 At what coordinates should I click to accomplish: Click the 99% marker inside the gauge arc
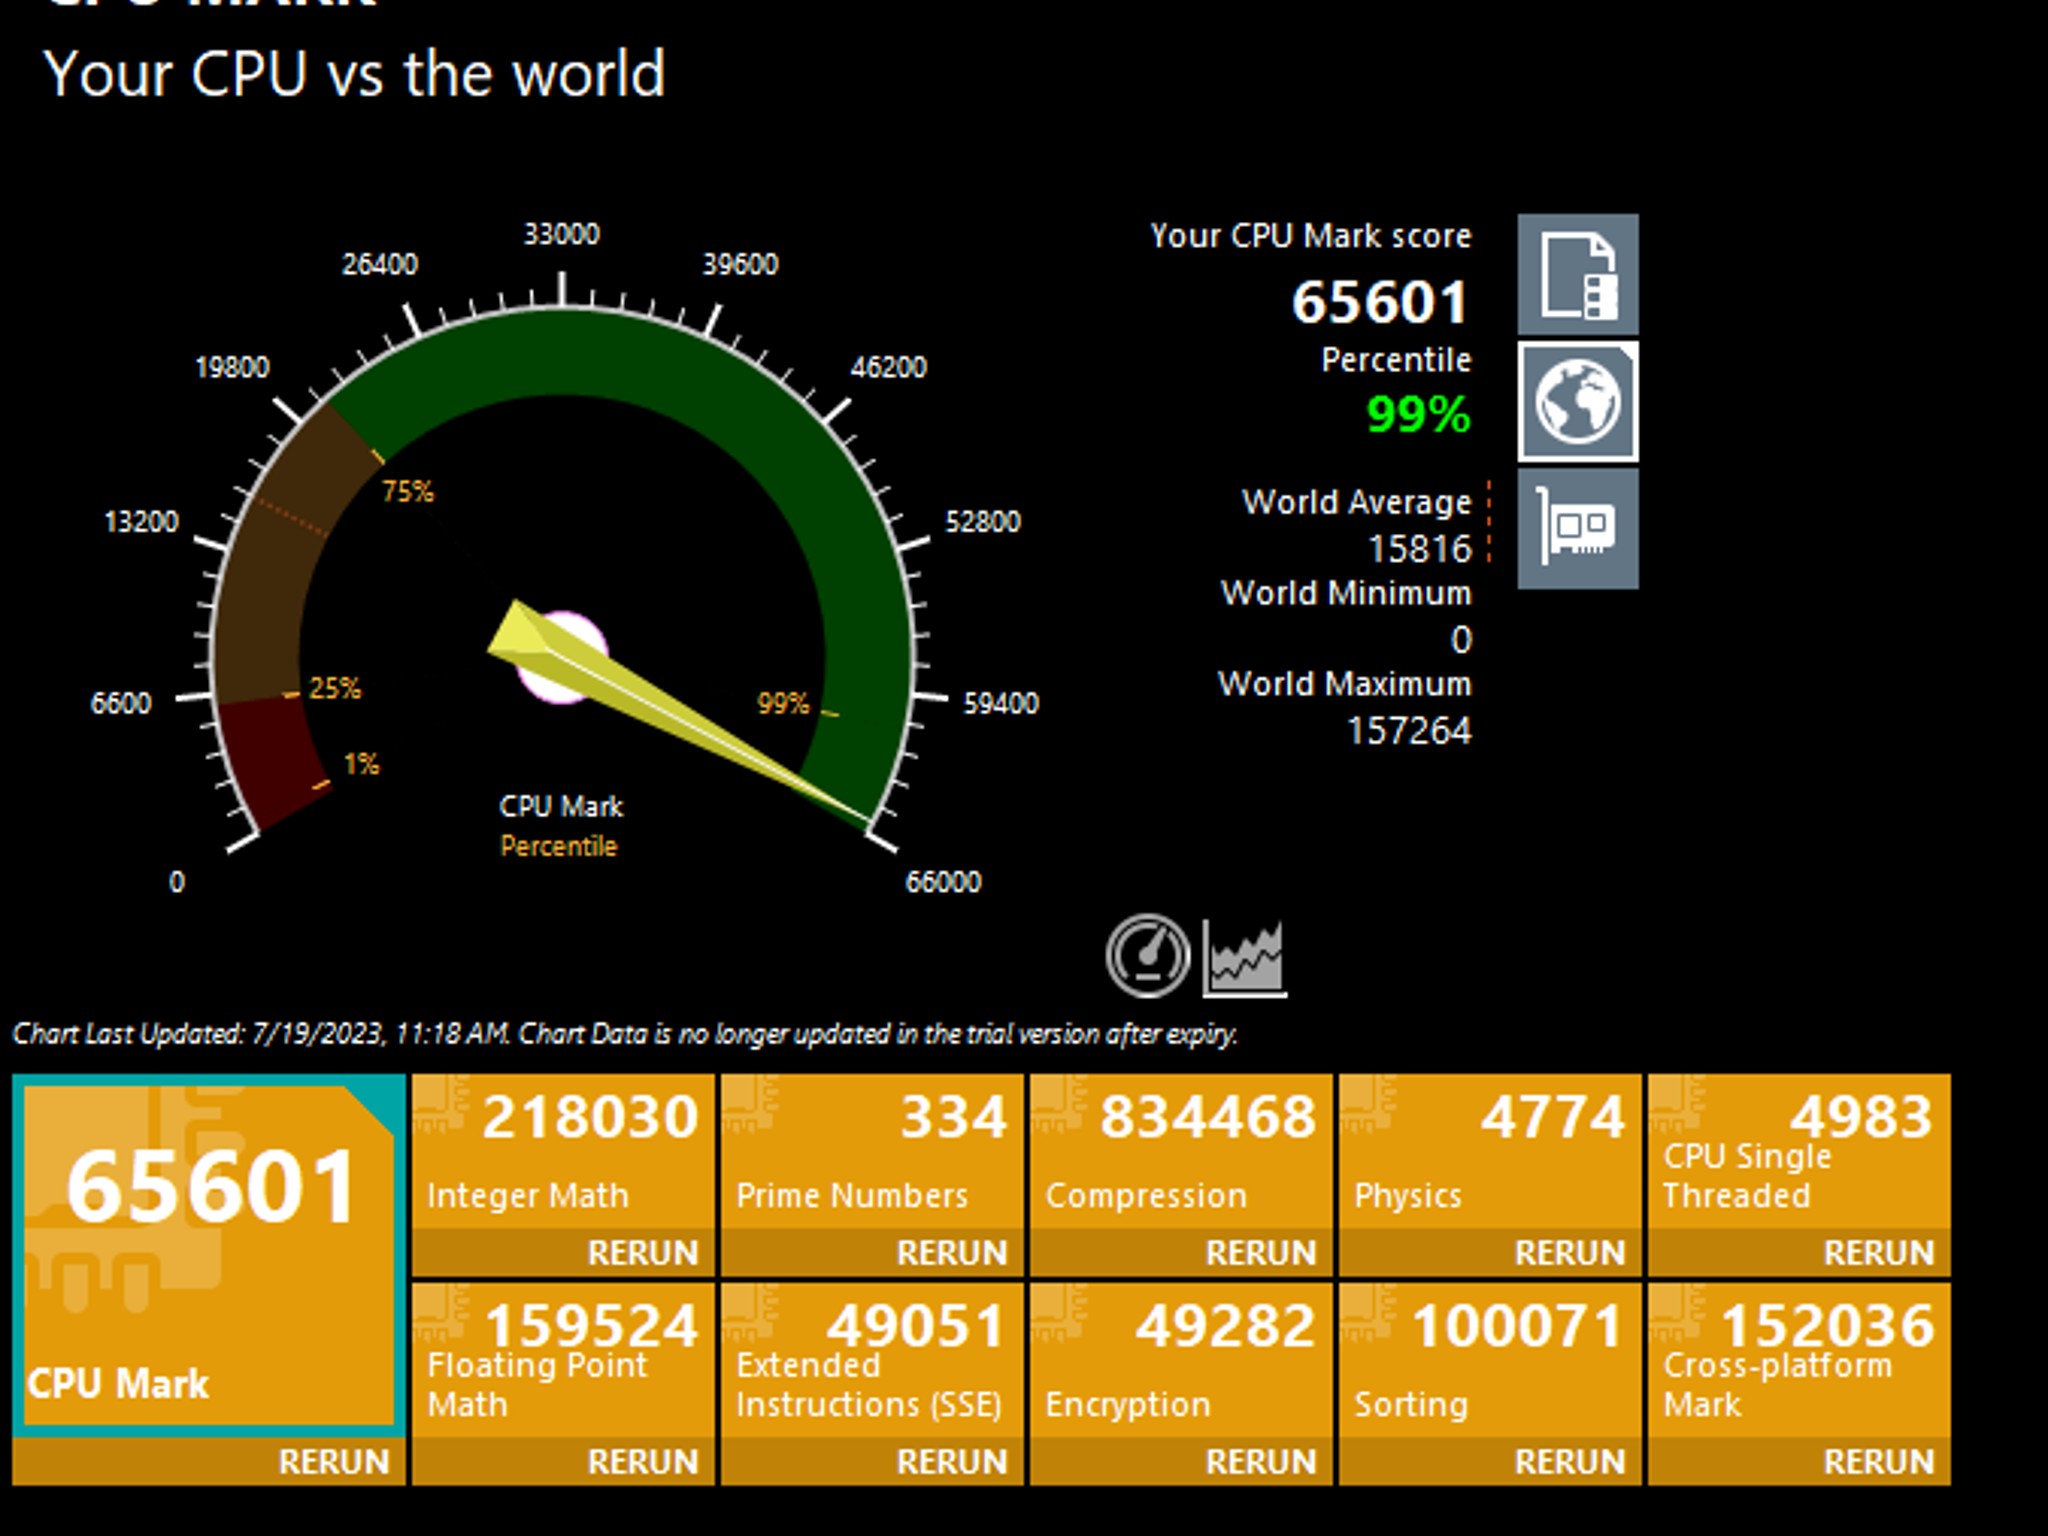784,704
